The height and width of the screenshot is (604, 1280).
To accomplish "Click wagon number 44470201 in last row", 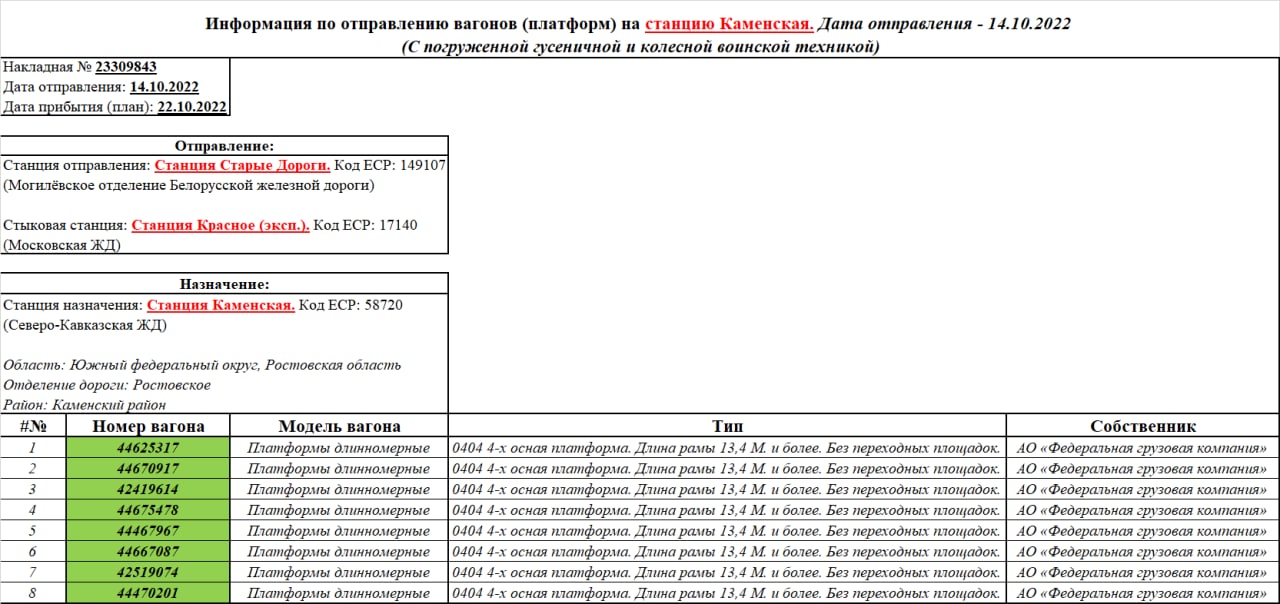I will pyautogui.click(x=148, y=594).
